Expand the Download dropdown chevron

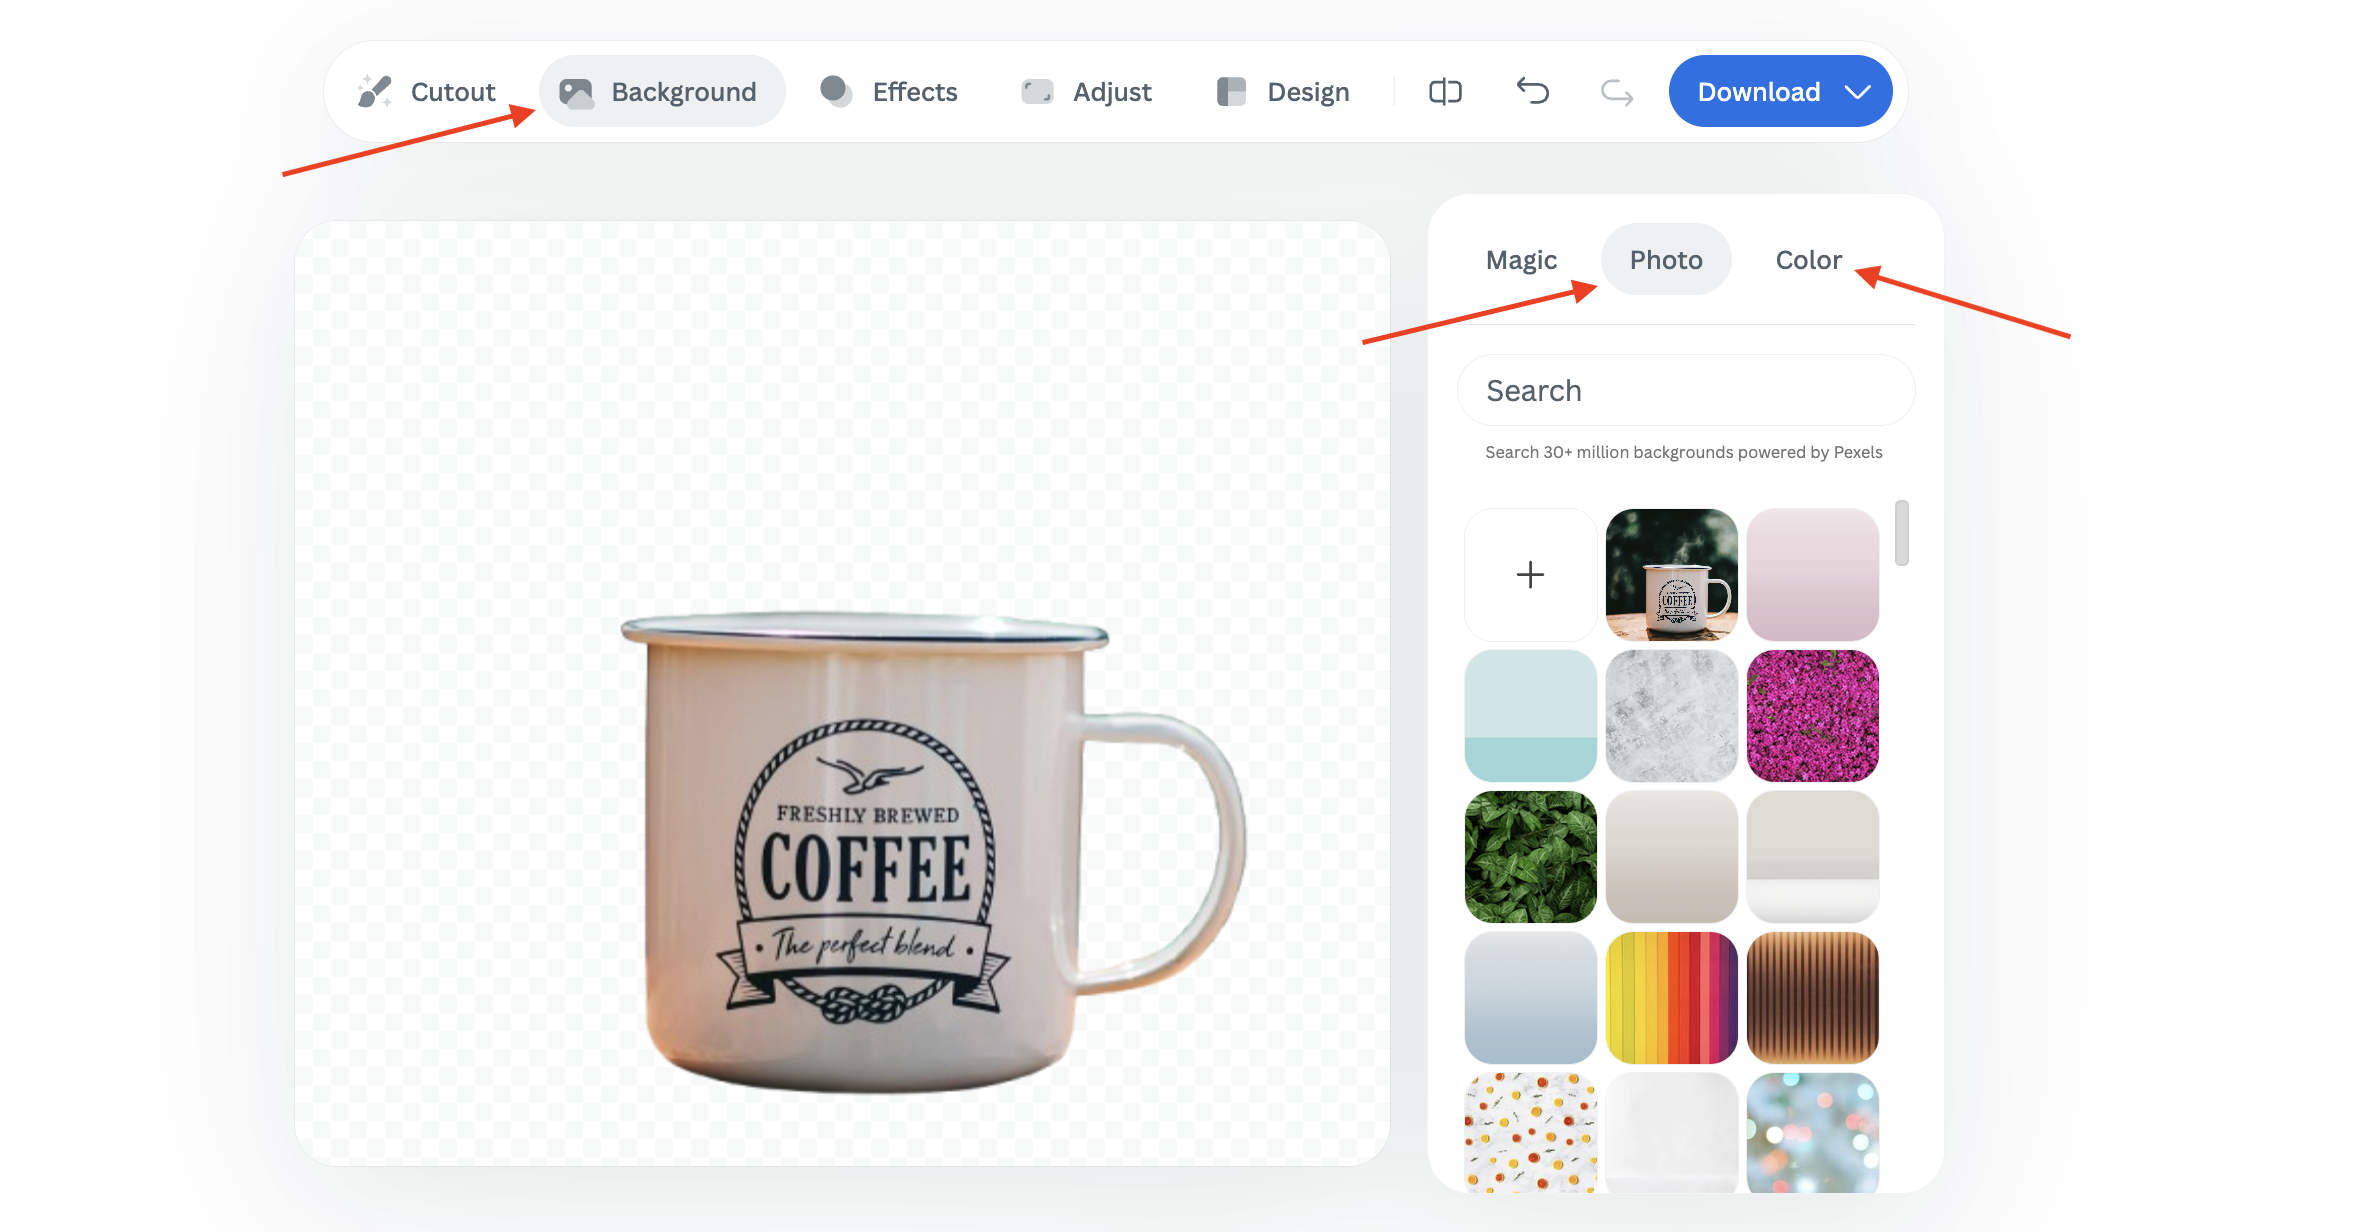pos(1858,92)
